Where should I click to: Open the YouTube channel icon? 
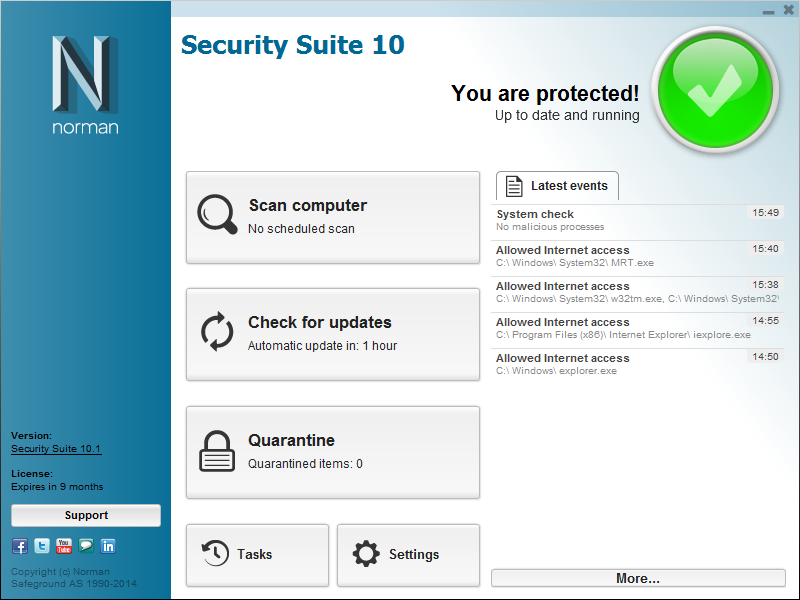coord(64,546)
